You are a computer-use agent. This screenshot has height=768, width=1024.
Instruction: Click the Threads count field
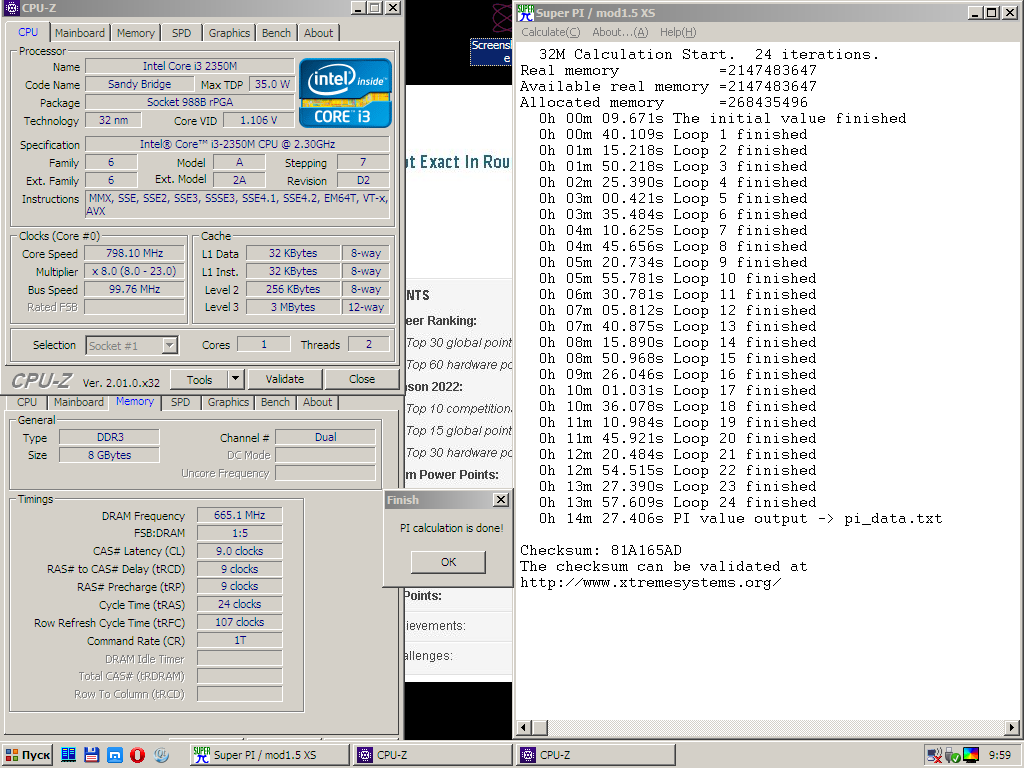tap(368, 344)
